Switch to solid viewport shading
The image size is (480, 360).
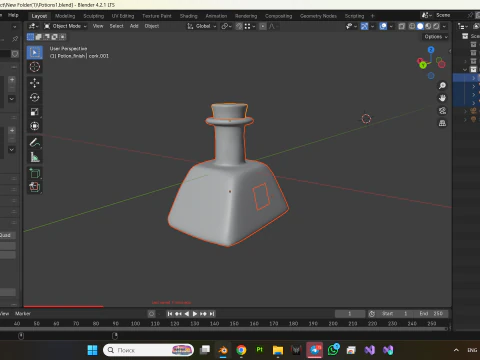[420, 26]
